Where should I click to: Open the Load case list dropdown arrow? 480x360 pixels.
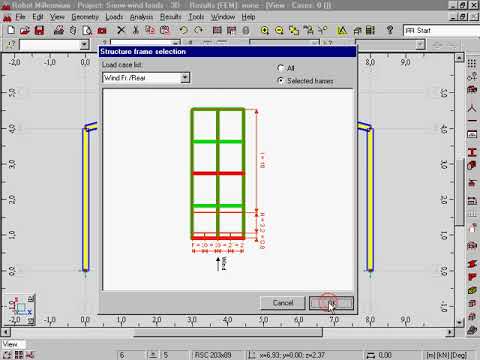[x=185, y=78]
